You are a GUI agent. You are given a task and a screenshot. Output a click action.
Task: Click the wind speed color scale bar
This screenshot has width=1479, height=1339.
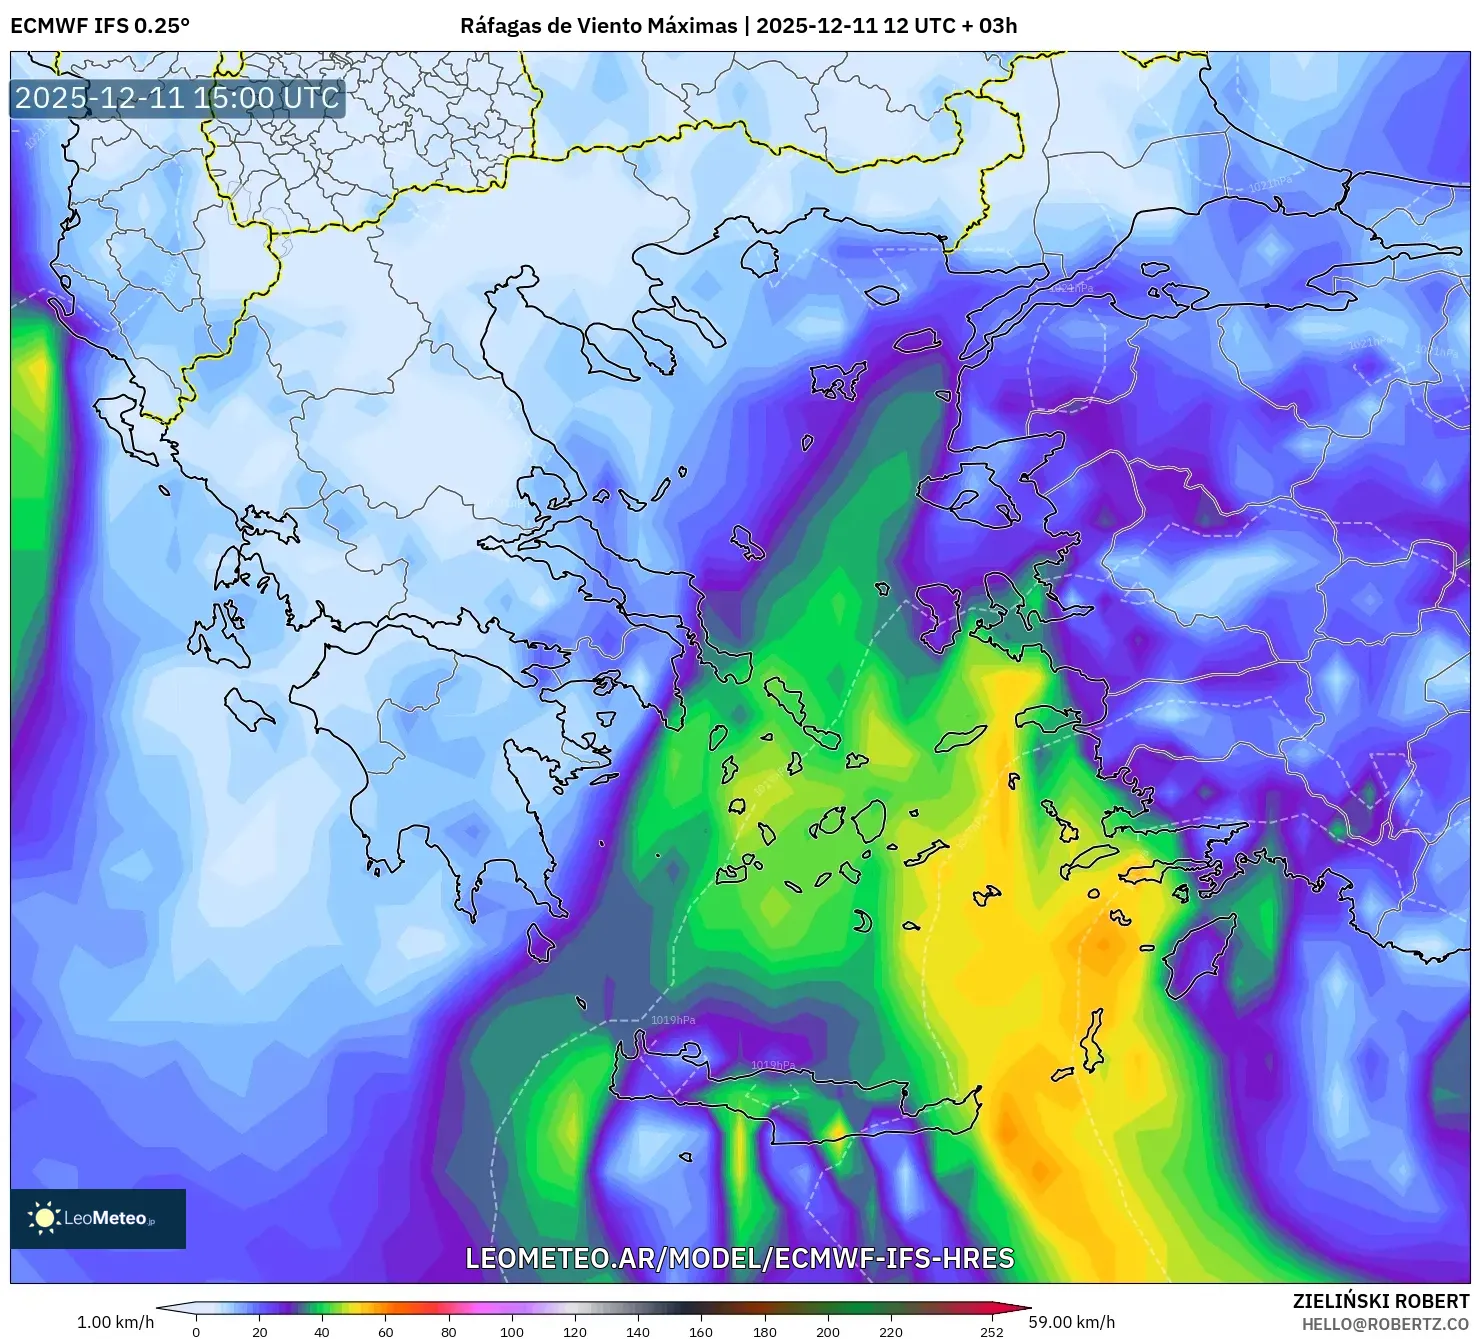597,1305
